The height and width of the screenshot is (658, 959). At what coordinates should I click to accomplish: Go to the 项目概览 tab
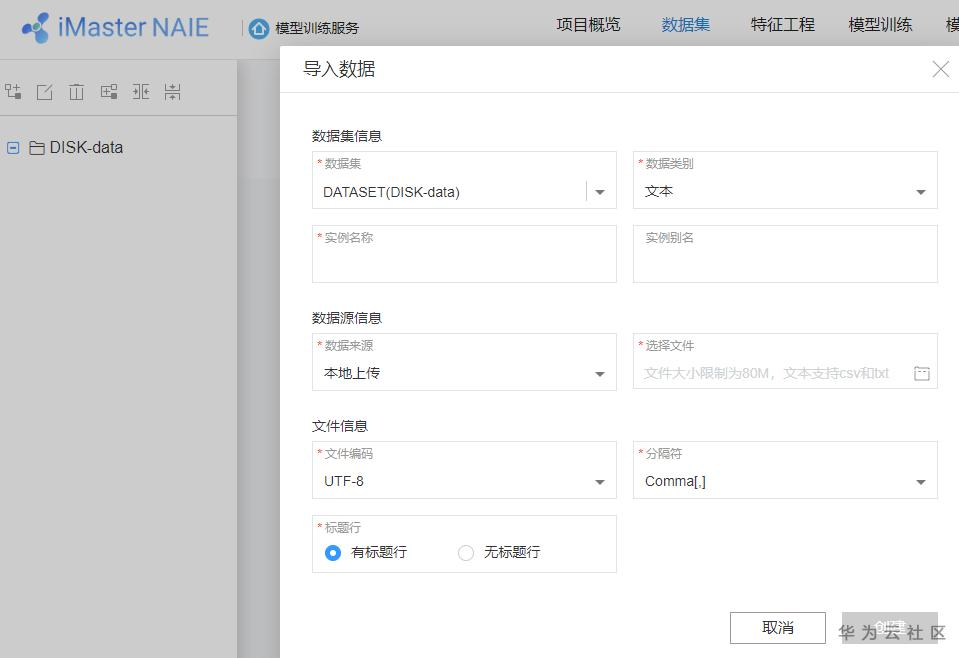click(x=588, y=25)
